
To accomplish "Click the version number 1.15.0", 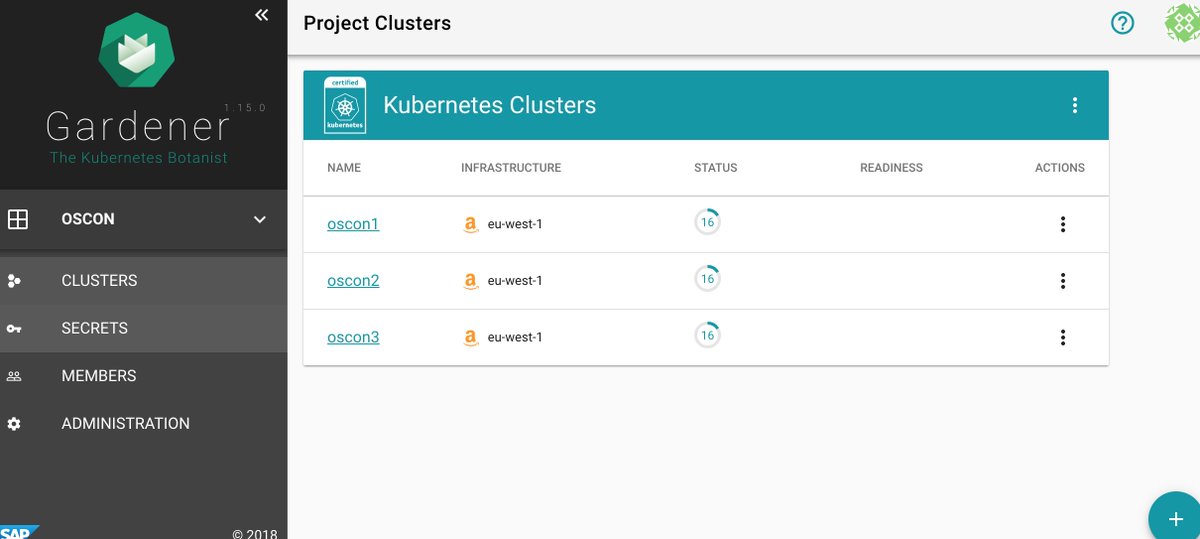I will (244, 107).
